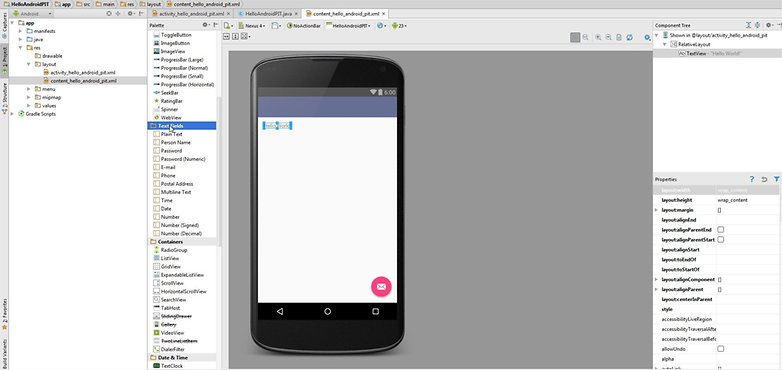Click the style property row
The height and width of the screenshot is (370, 782).
(x=716, y=309)
